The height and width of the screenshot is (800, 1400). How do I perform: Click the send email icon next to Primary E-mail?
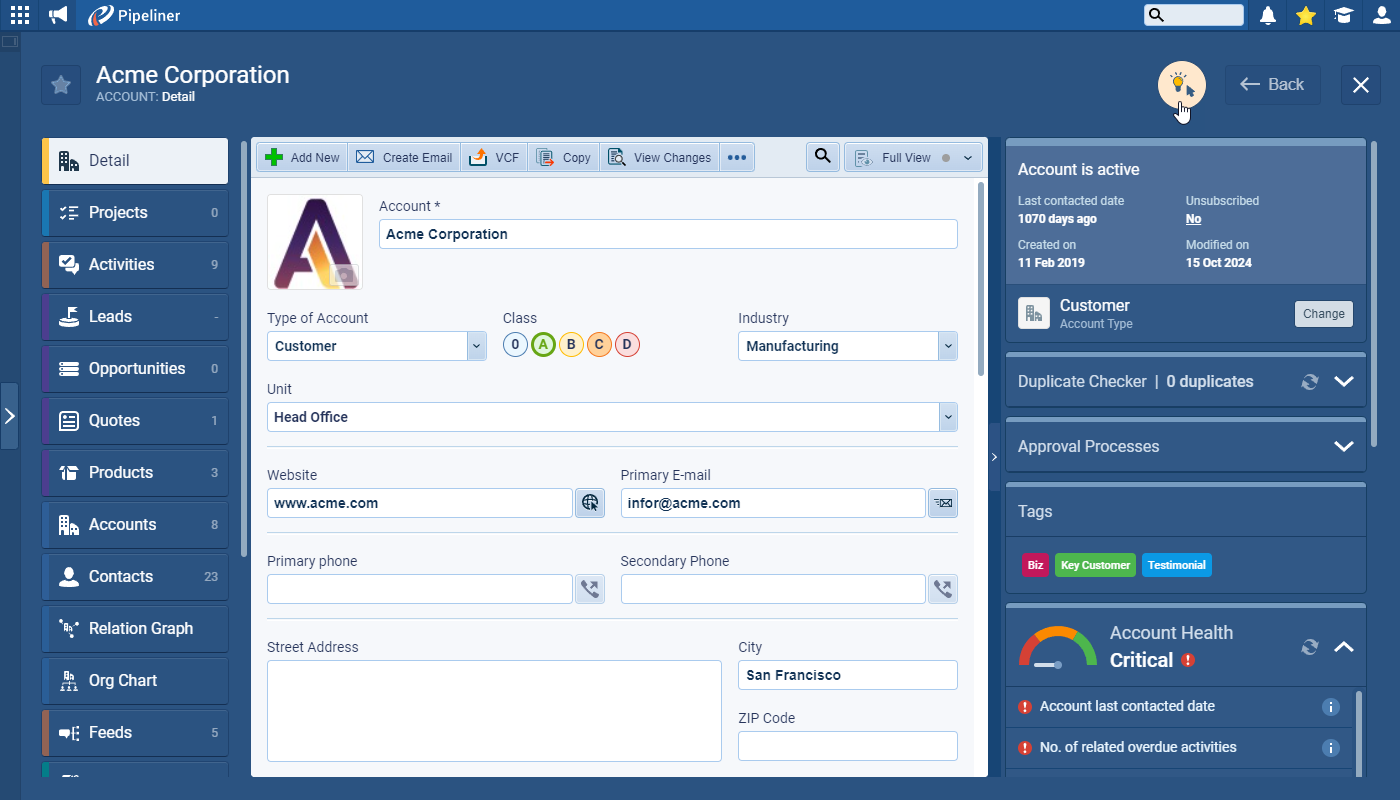[942, 503]
